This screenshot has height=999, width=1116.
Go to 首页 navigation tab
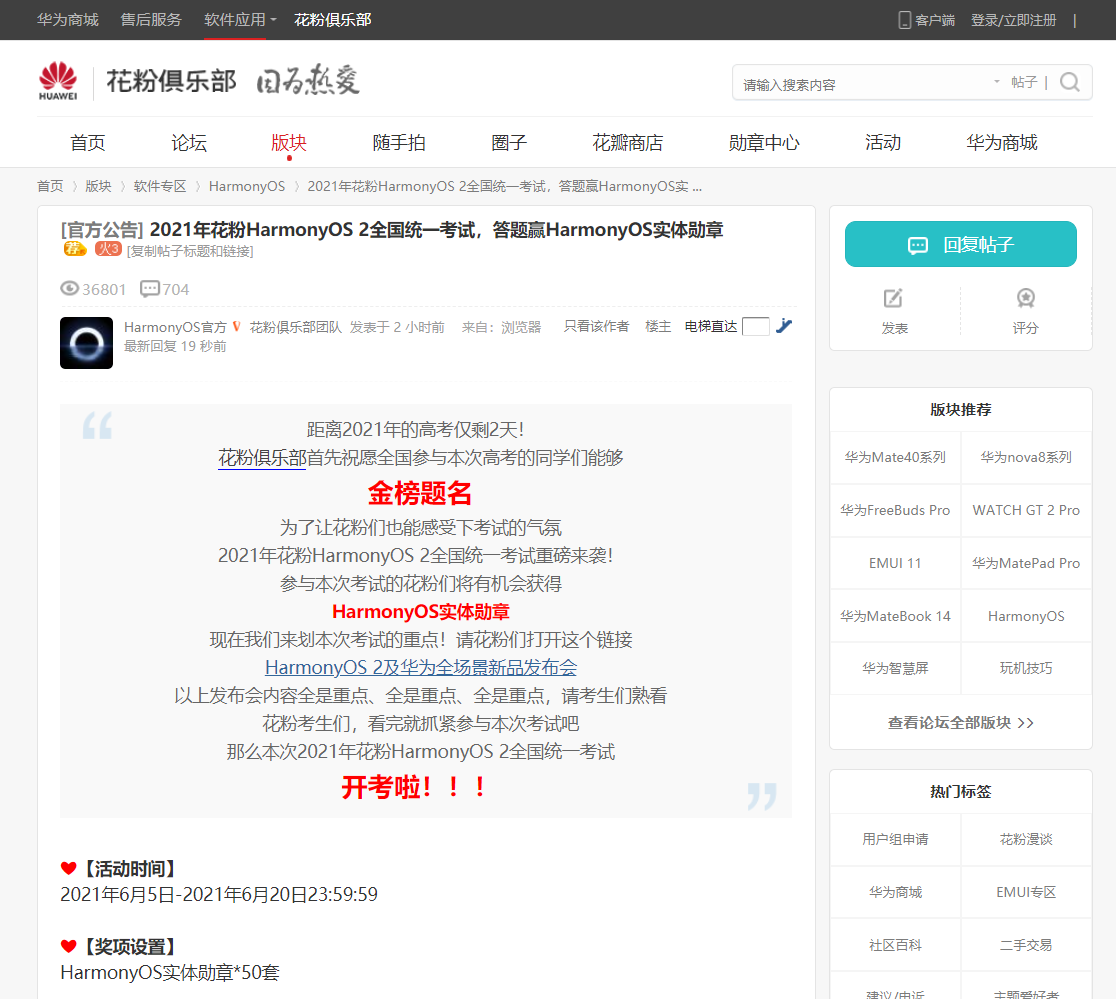88,143
